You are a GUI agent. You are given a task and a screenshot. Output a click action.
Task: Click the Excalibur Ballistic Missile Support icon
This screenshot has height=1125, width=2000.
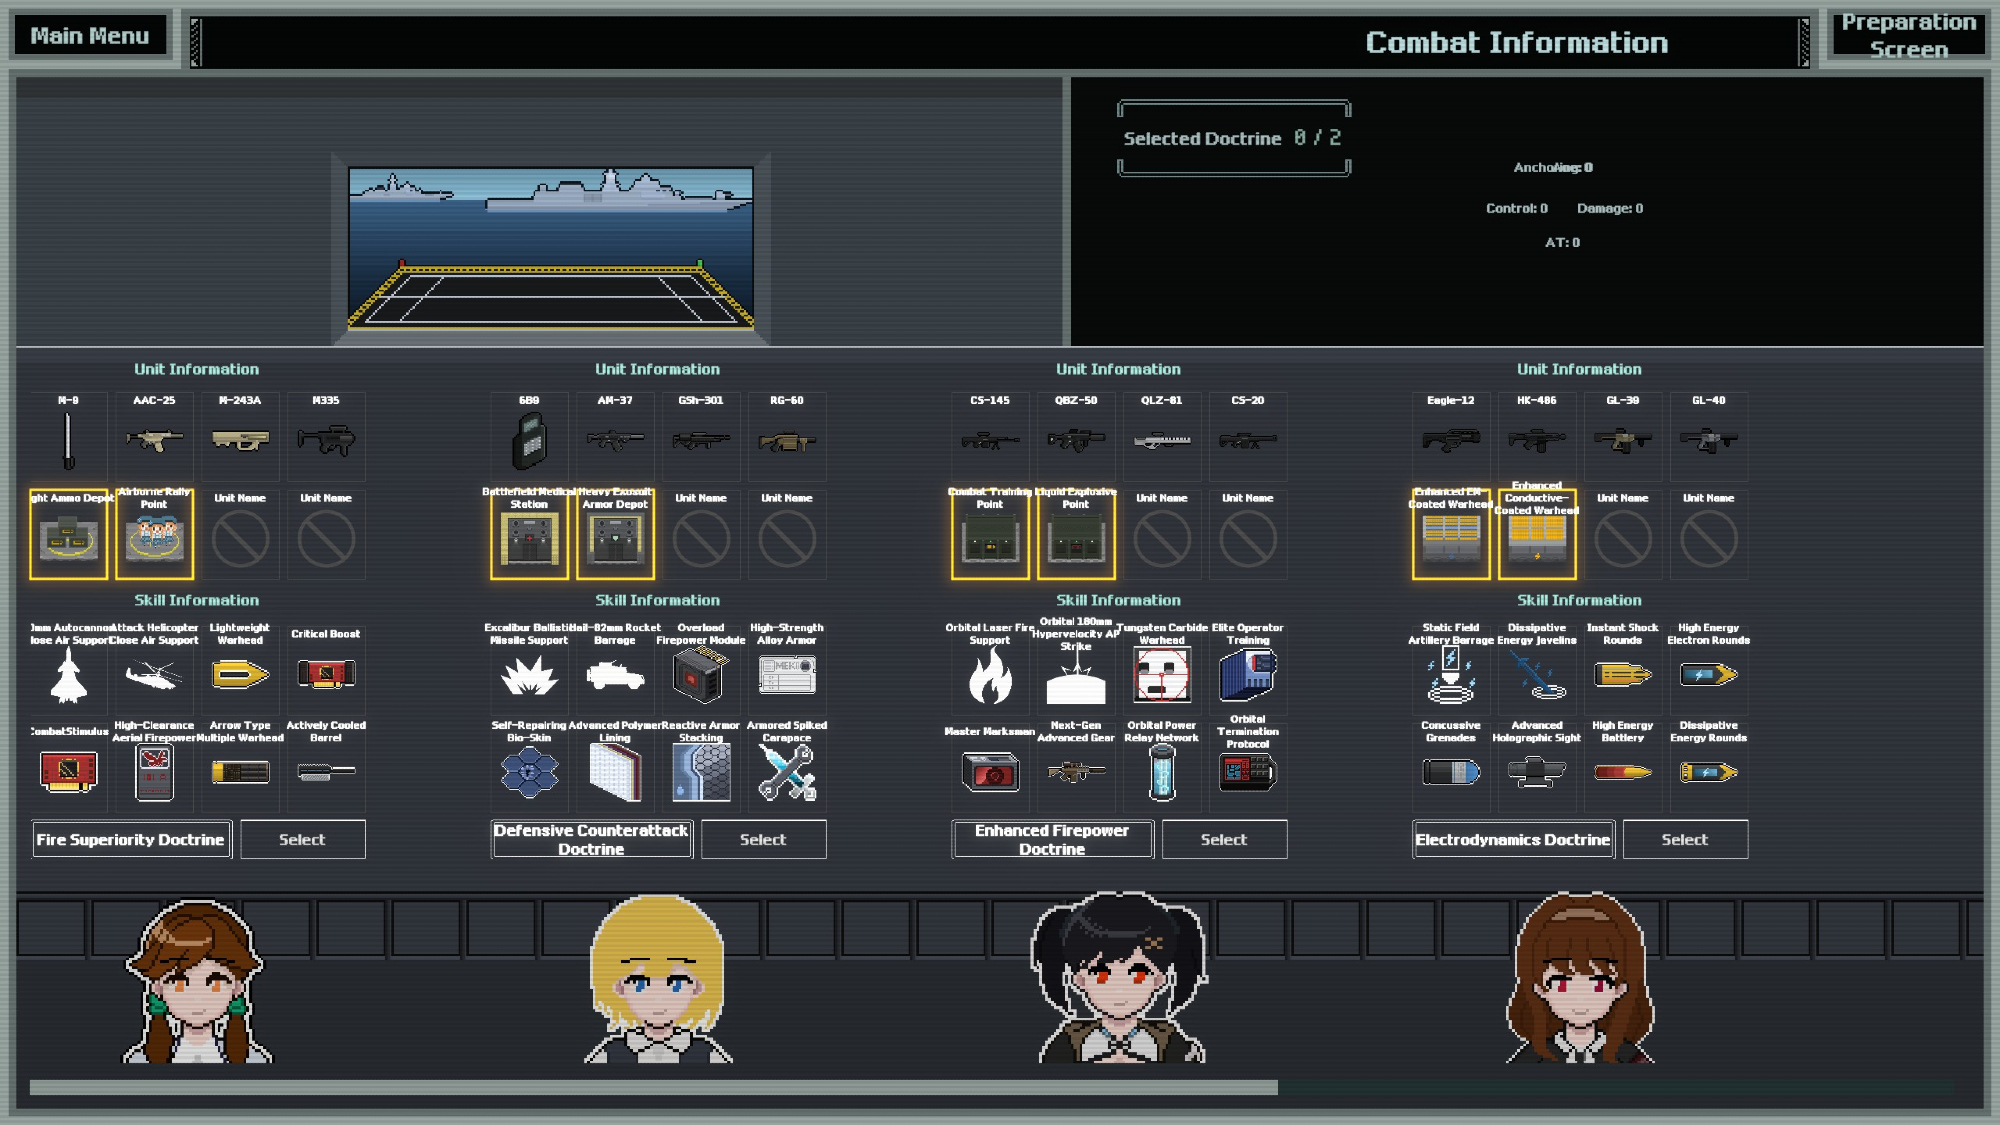[x=529, y=675]
